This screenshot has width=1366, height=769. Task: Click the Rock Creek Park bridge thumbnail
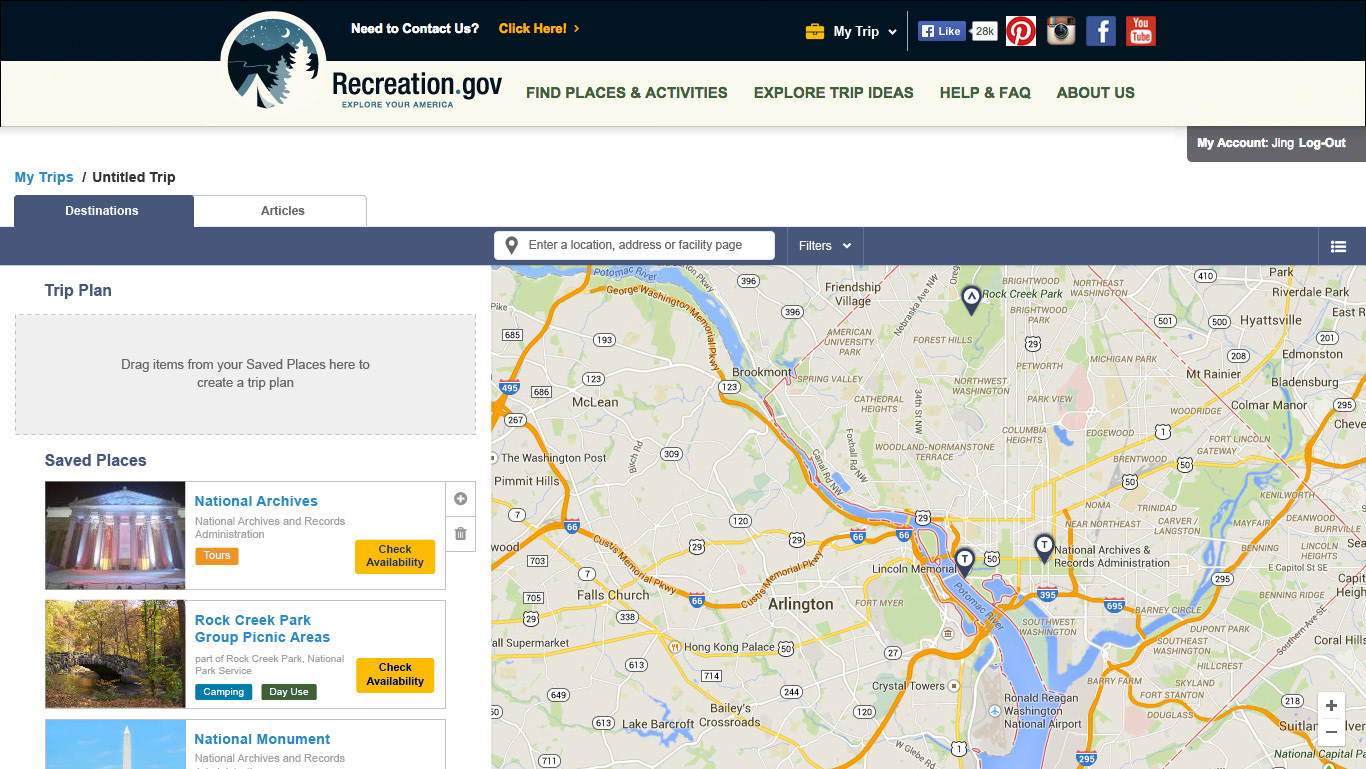click(x=115, y=654)
